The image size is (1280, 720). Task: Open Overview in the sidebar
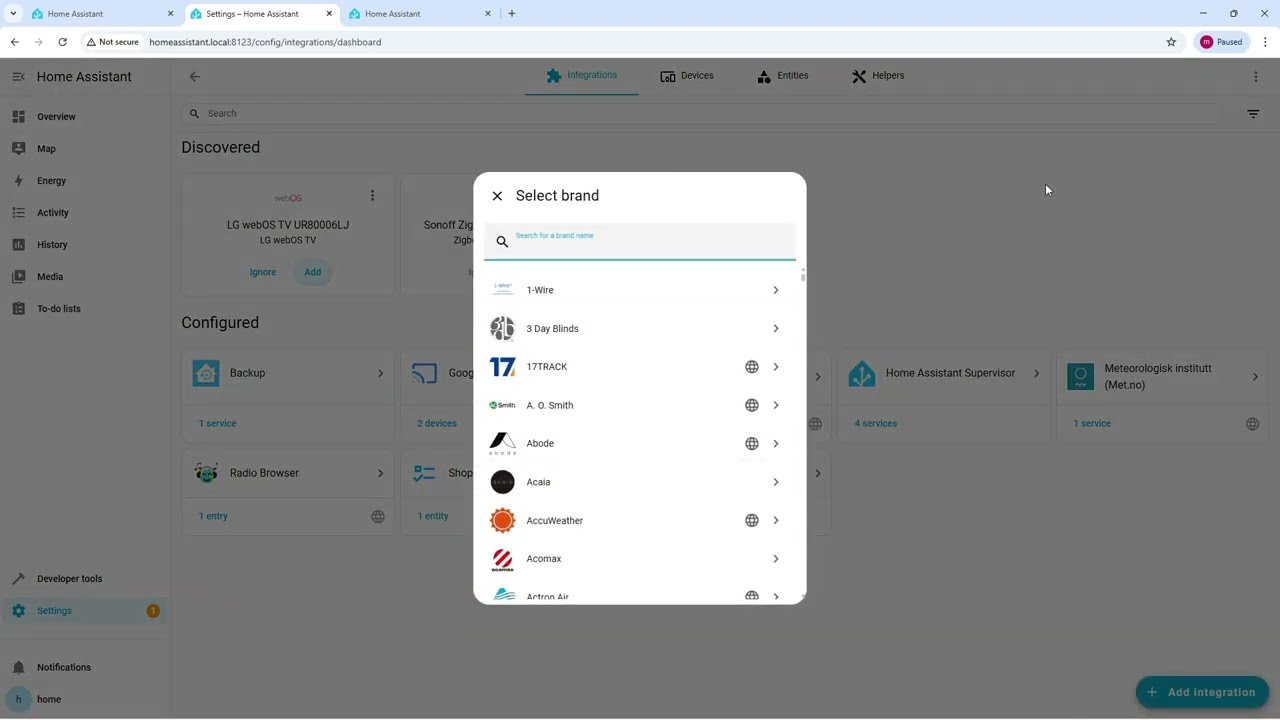(85, 117)
